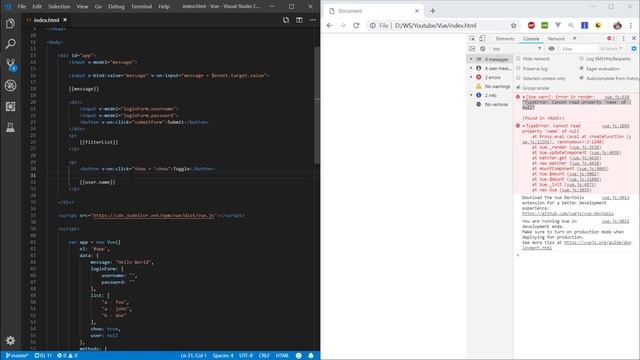Toggle the console sidebar panel button

coord(472,49)
